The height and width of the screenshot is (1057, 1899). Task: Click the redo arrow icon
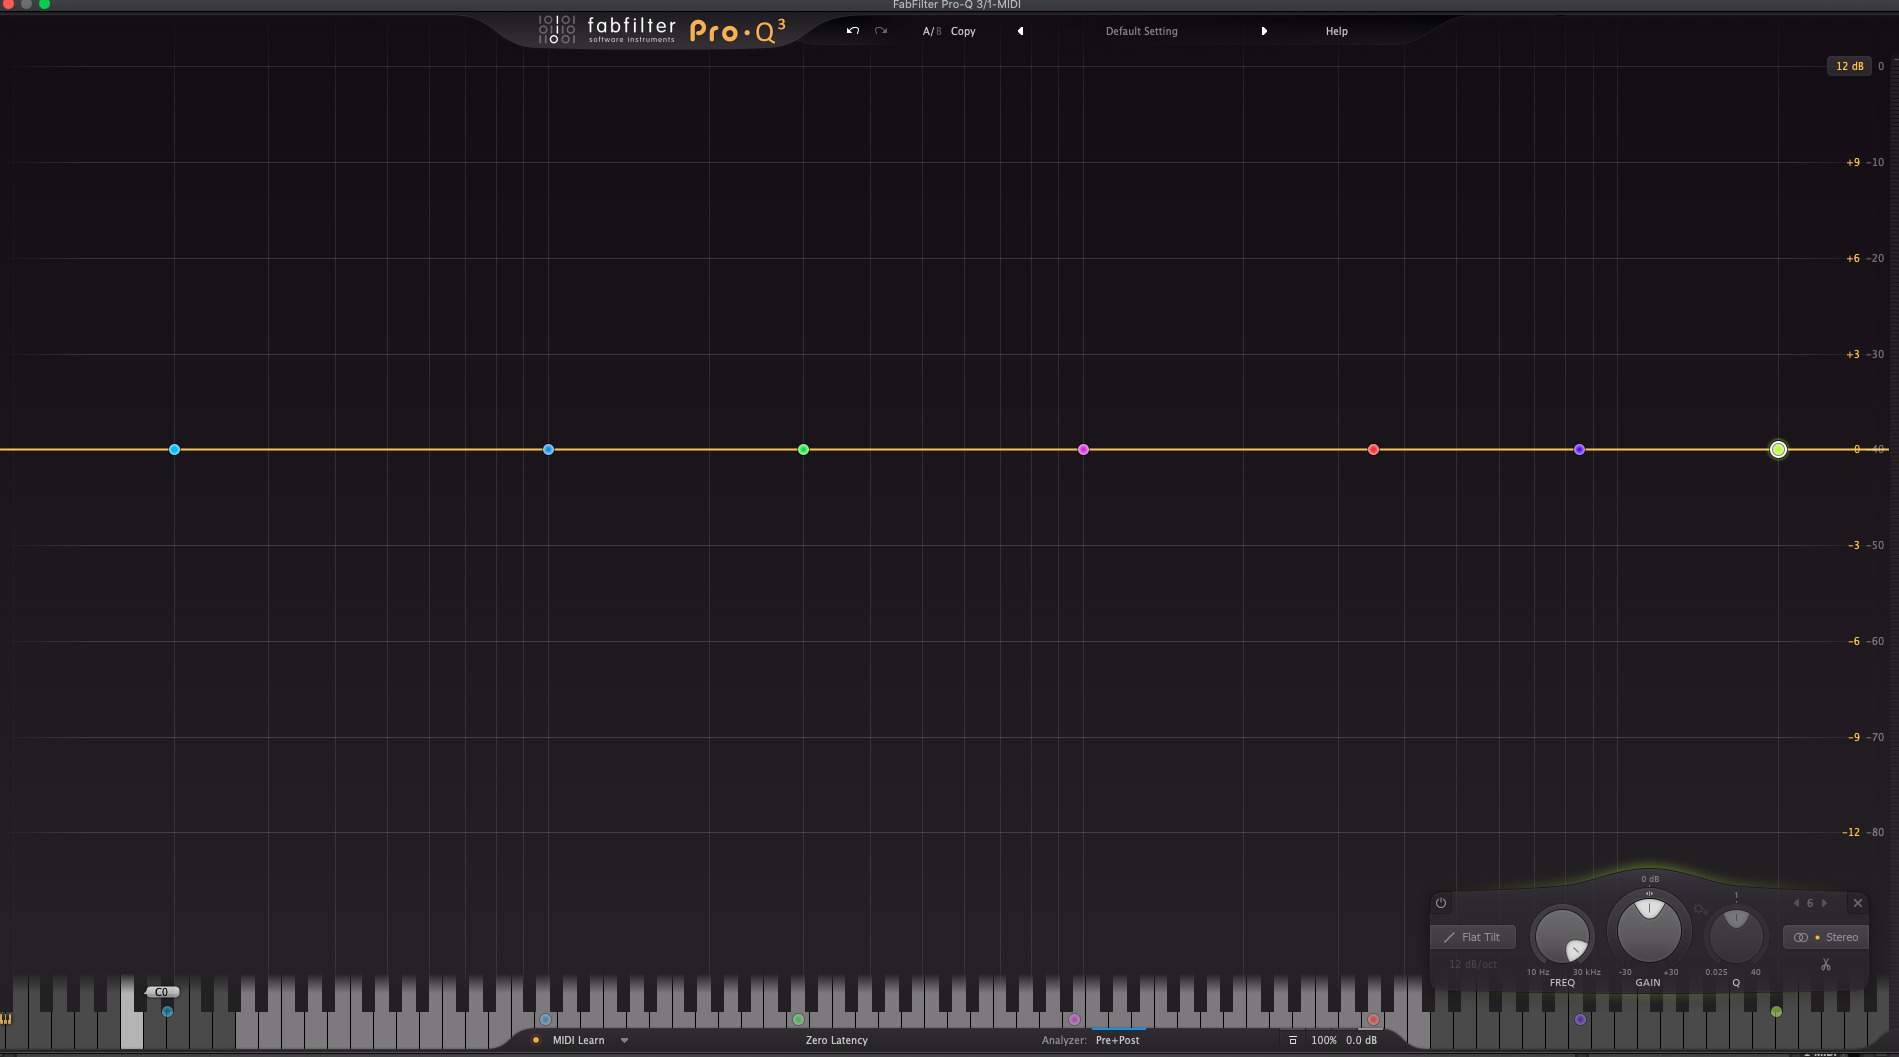(881, 31)
